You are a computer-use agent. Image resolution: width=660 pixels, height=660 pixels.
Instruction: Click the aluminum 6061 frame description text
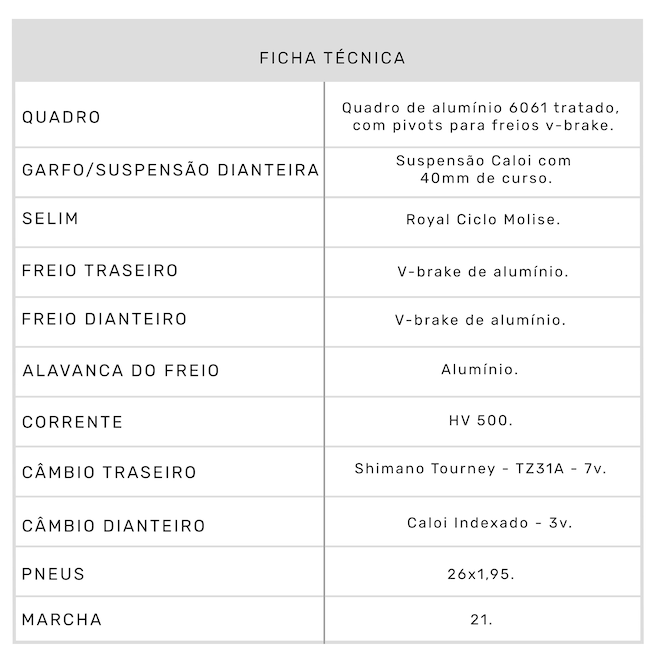(482, 116)
